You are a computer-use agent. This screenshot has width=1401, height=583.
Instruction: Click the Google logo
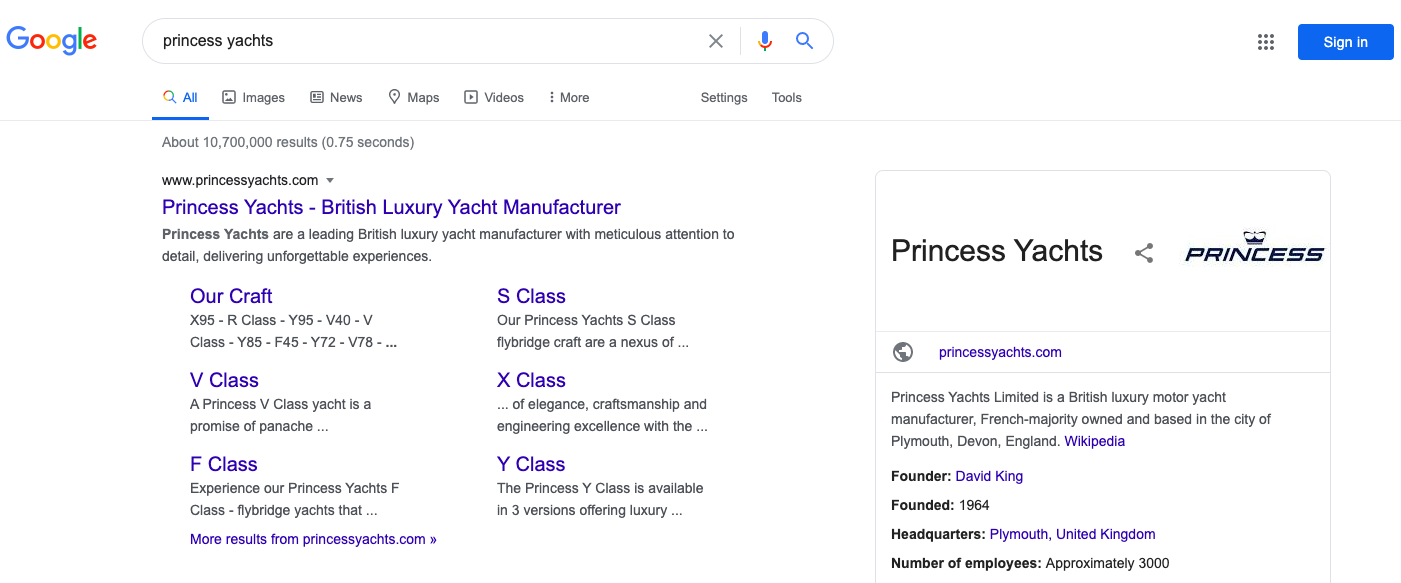(52, 41)
